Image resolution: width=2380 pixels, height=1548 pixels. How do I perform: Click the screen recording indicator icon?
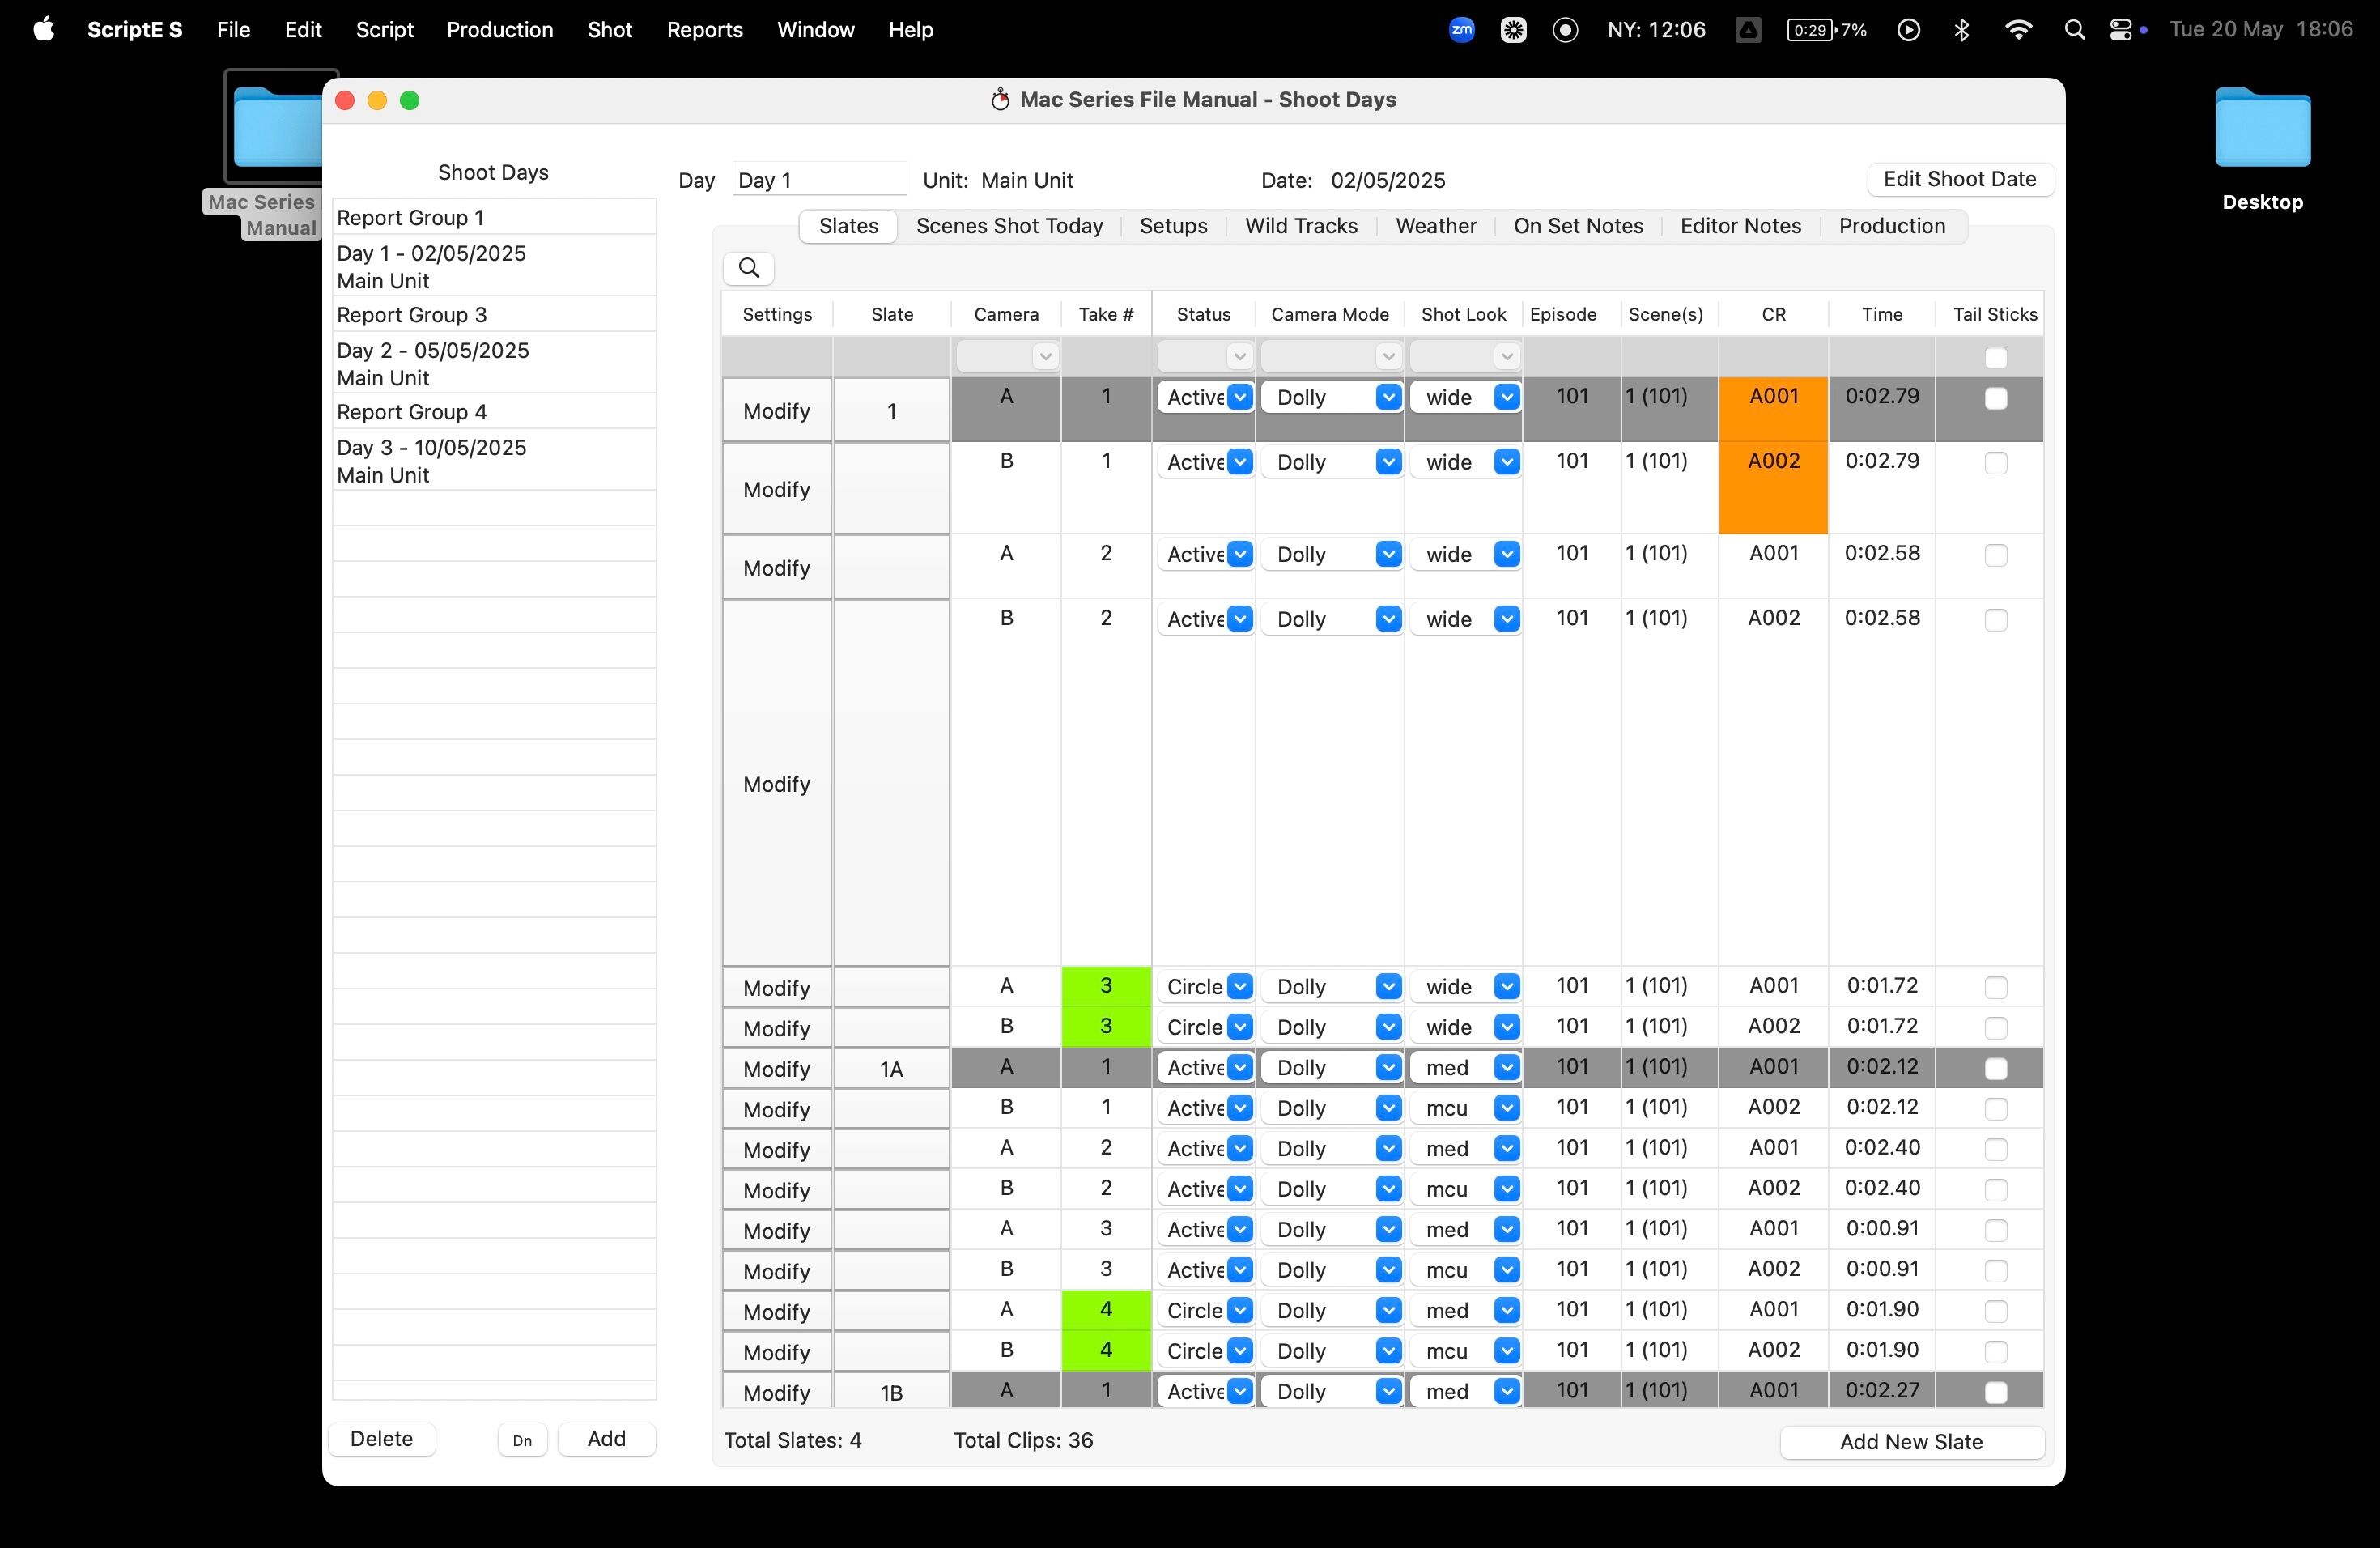[x=1565, y=30]
